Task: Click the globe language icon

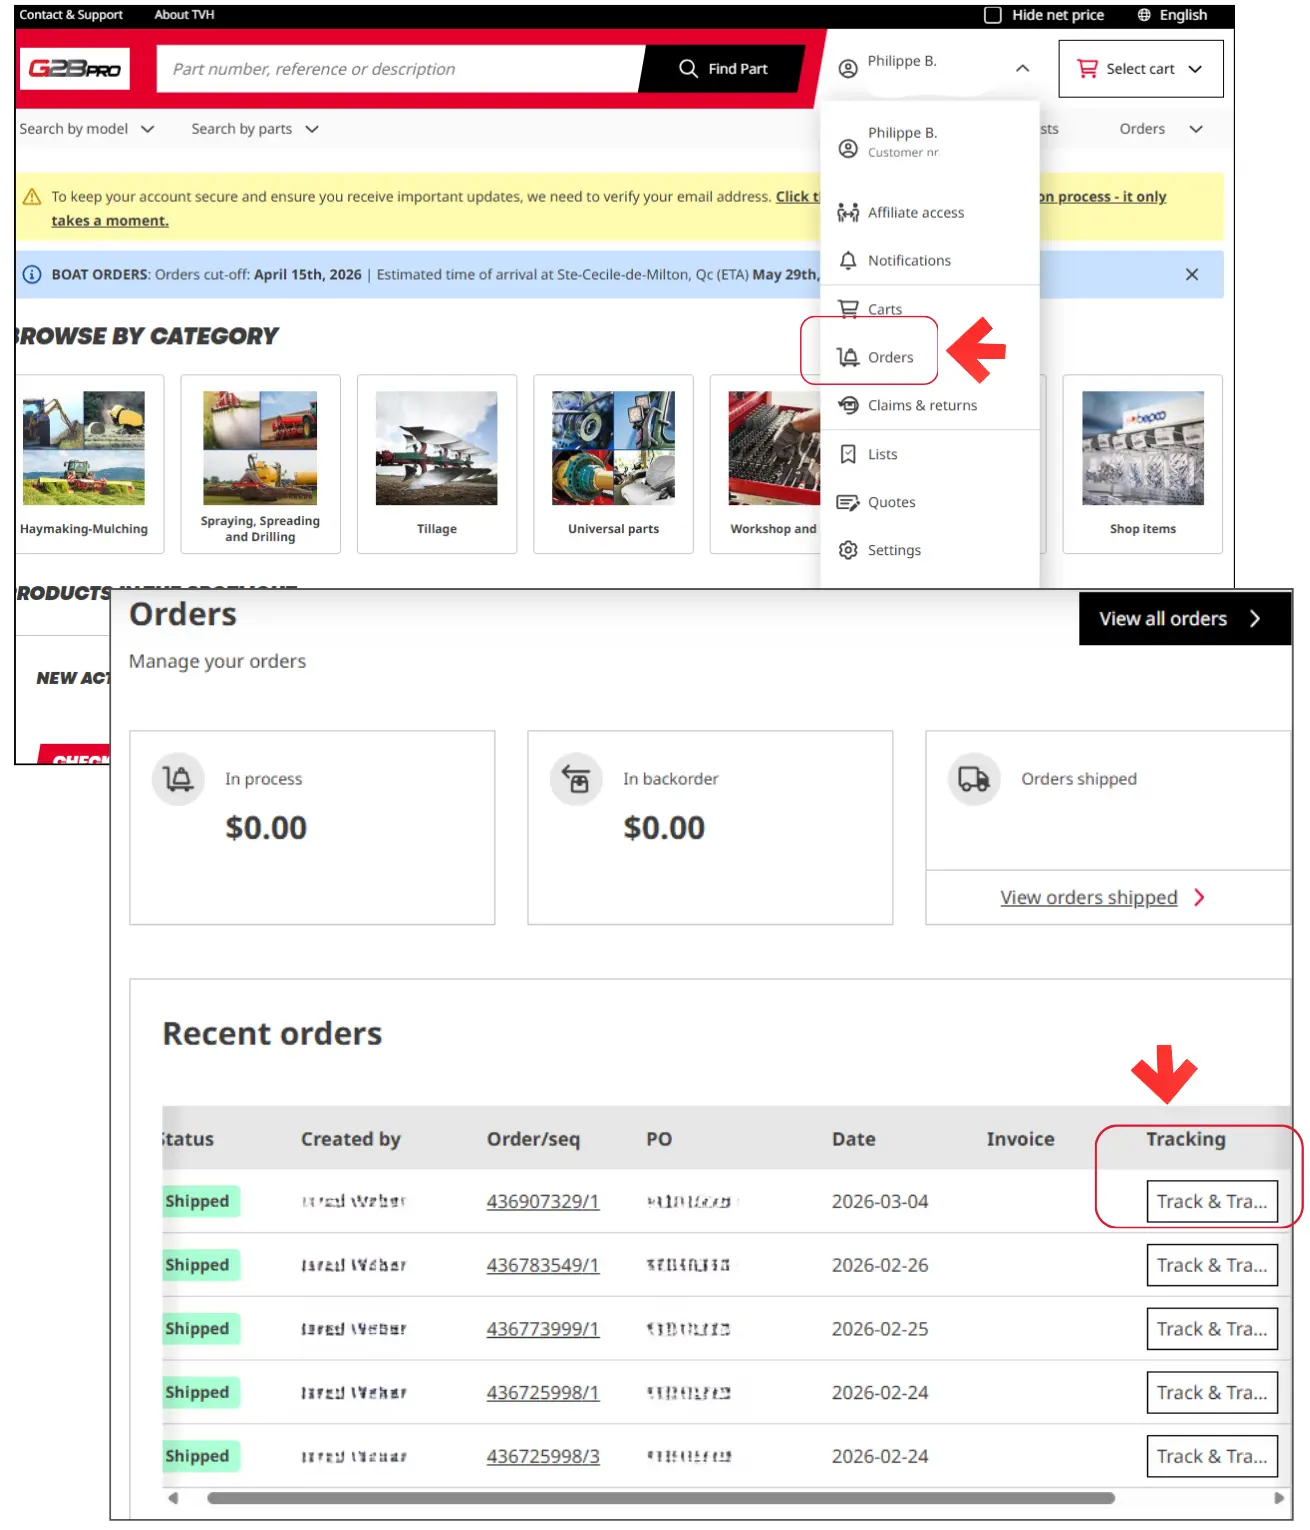Action: [1144, 15]
